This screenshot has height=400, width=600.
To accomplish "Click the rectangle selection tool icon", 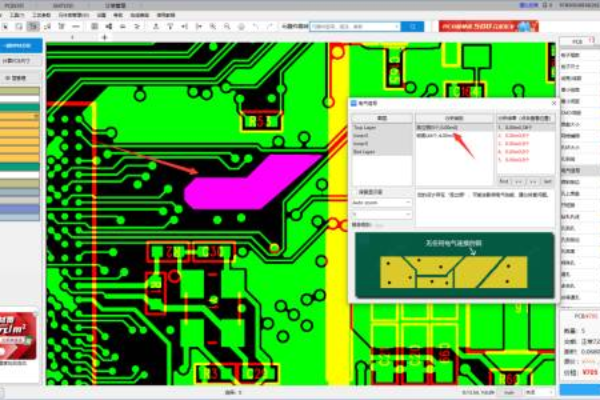I will (x=19, y=27).
